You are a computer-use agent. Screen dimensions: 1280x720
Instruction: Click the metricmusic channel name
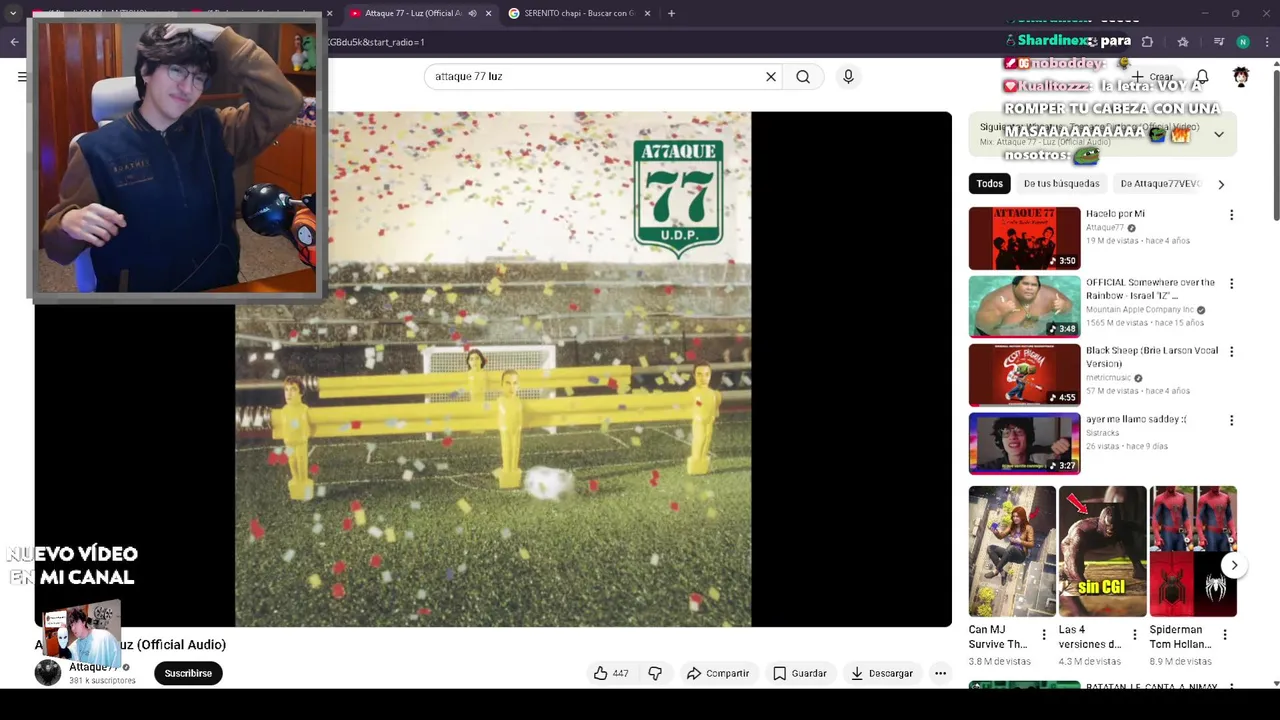coord(1108,378)
